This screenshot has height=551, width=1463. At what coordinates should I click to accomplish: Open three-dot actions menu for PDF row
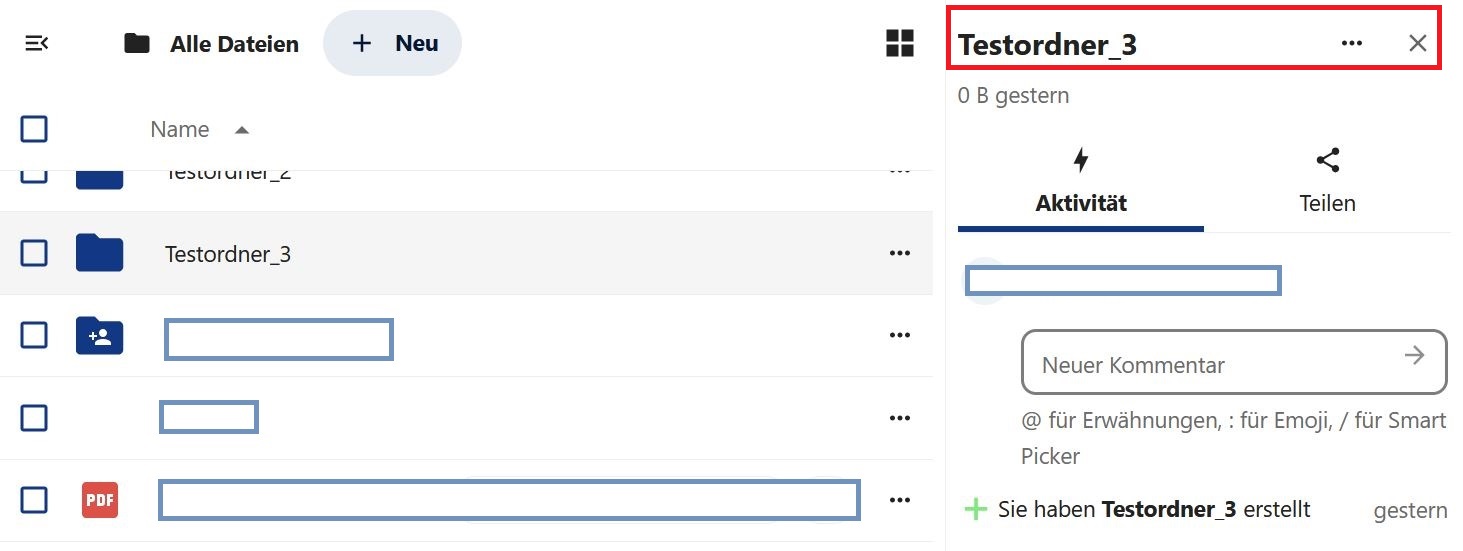(x=899, y=500)
